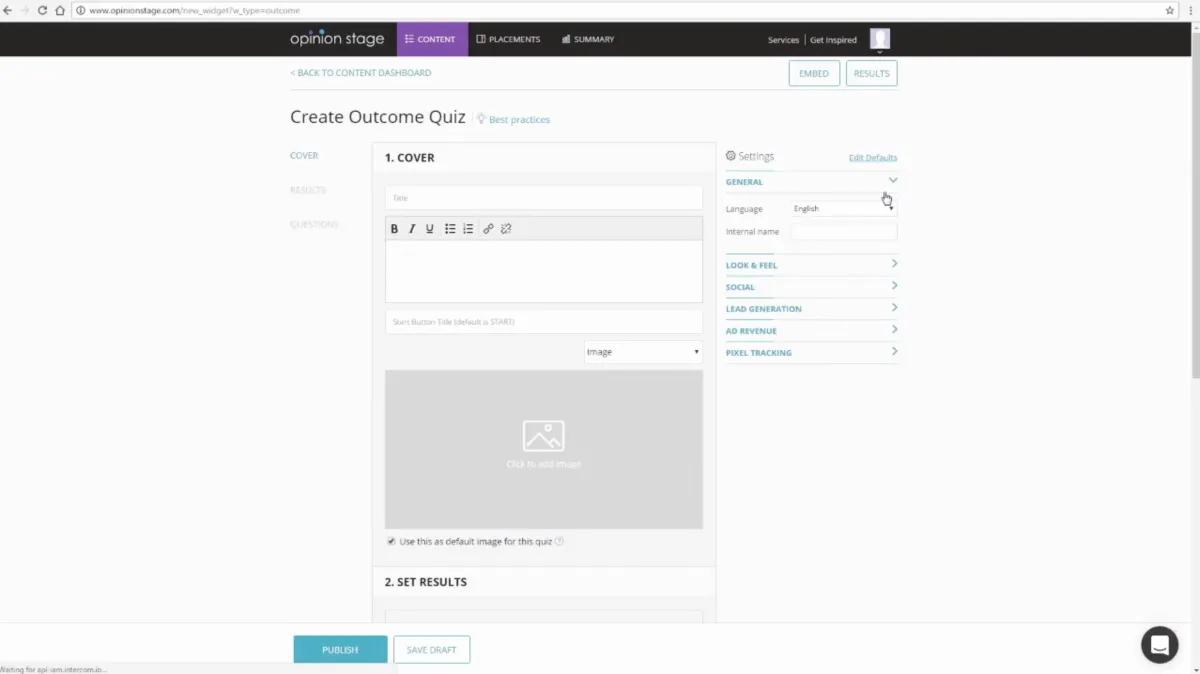The image size is (1200, 674).
Task: Click the Internal name input field
Action: pos(844,232)
